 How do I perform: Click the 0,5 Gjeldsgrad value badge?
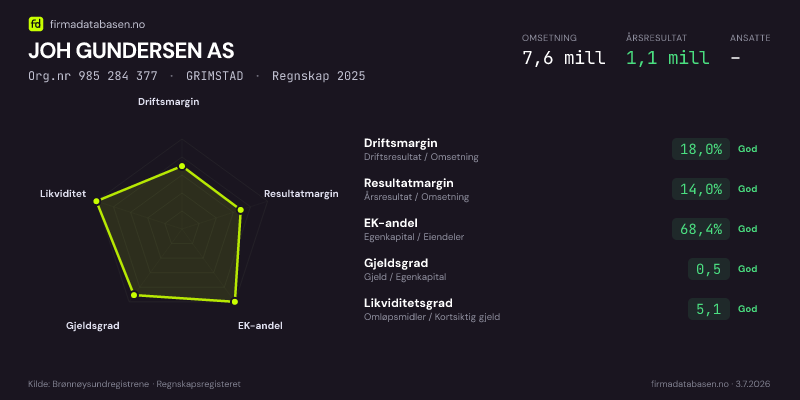(x=709, y=269)
